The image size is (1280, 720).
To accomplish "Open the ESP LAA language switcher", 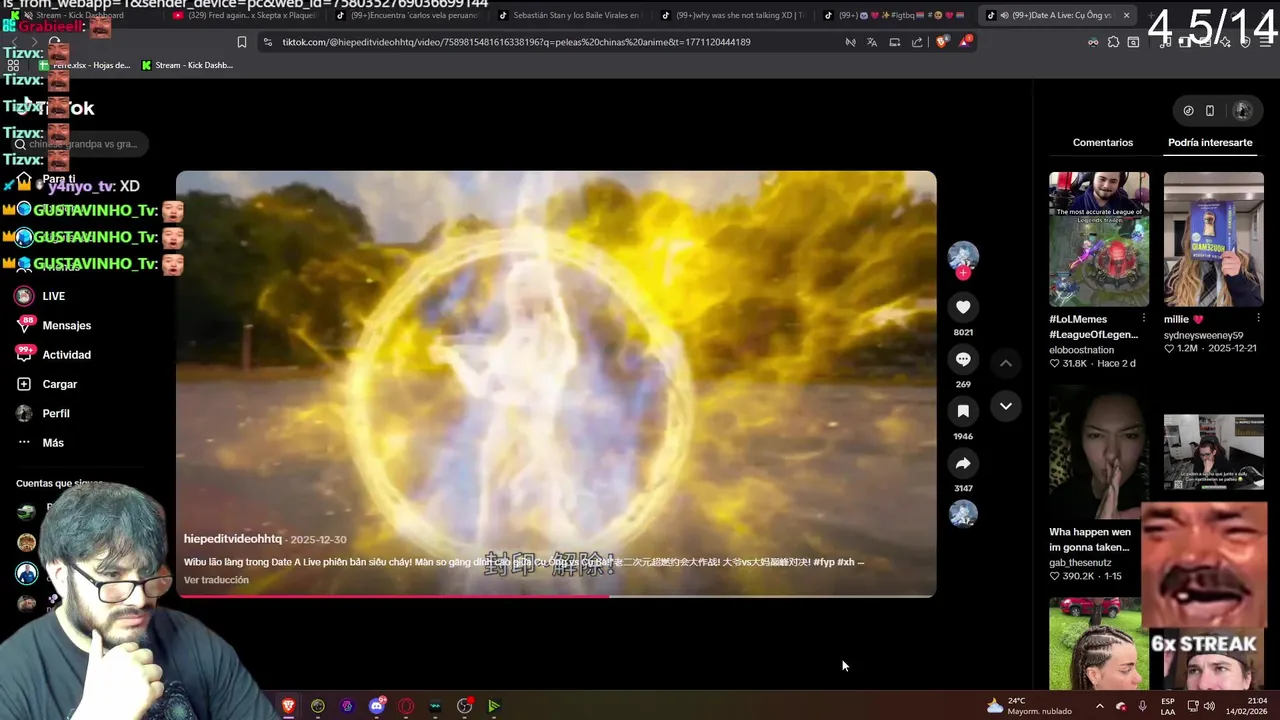I will coord(1168,706).
